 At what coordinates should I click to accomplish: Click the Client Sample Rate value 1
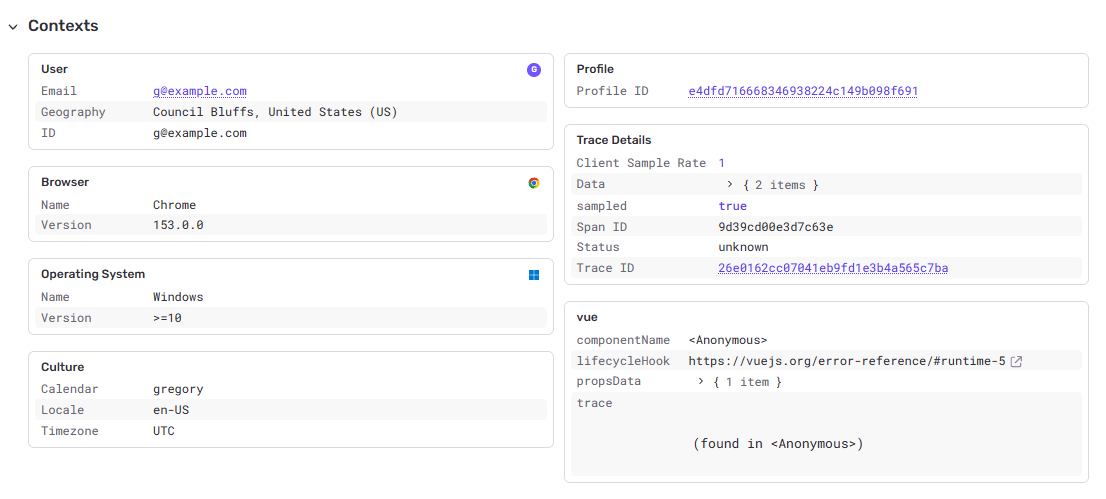point(722,163)
